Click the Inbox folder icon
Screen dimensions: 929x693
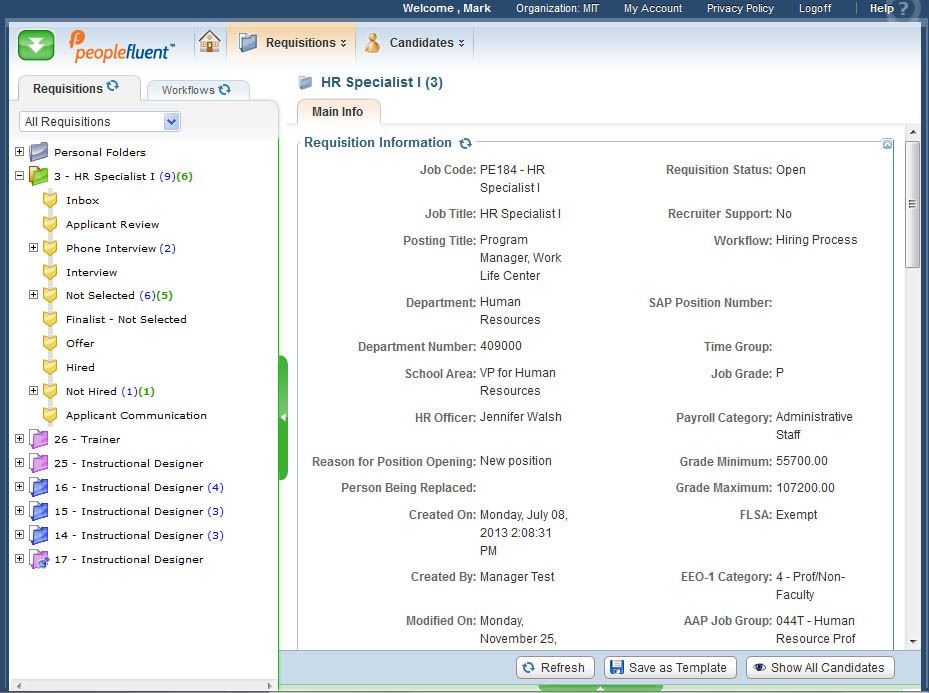[50, 200]
